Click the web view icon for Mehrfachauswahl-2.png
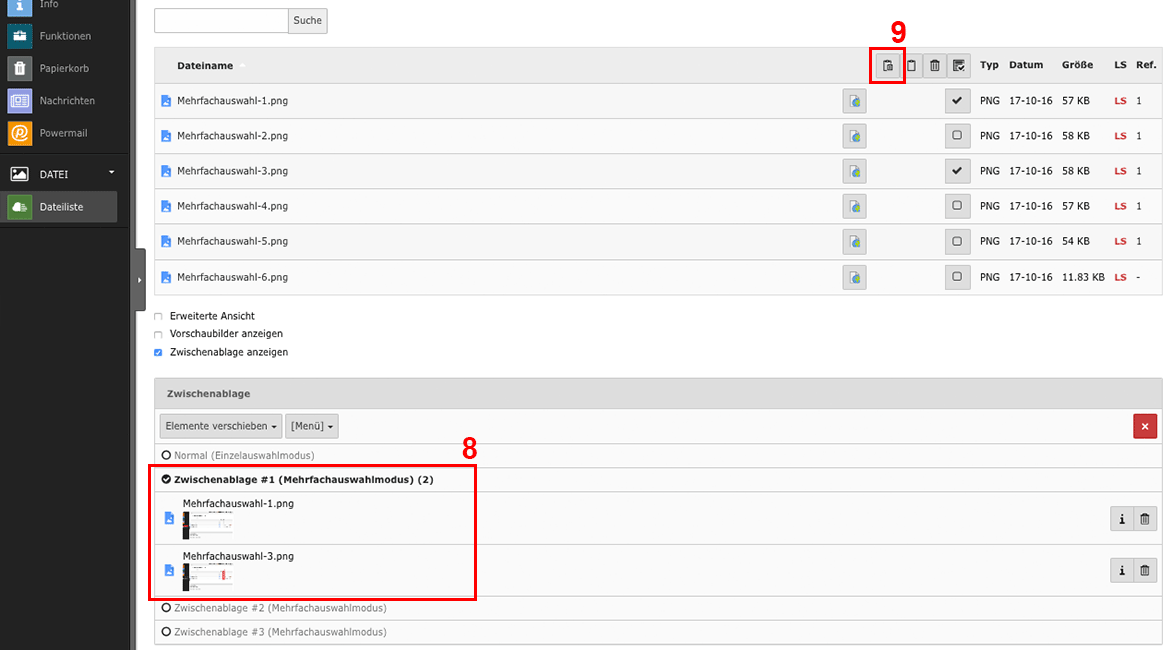1170x650 pixels. (854, 136)
